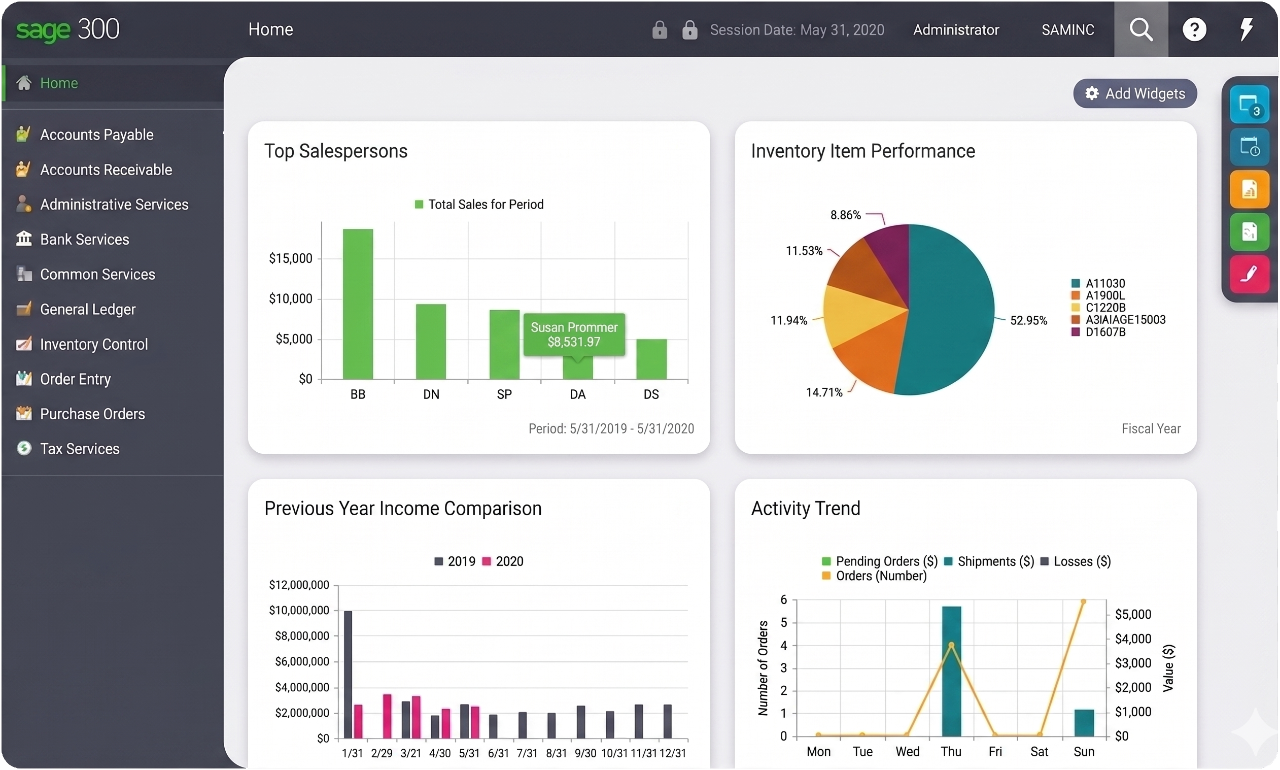Screen dimensions: 1280x770
Task: Click the Add Widgets button
Action: (x=1135, y=93)
